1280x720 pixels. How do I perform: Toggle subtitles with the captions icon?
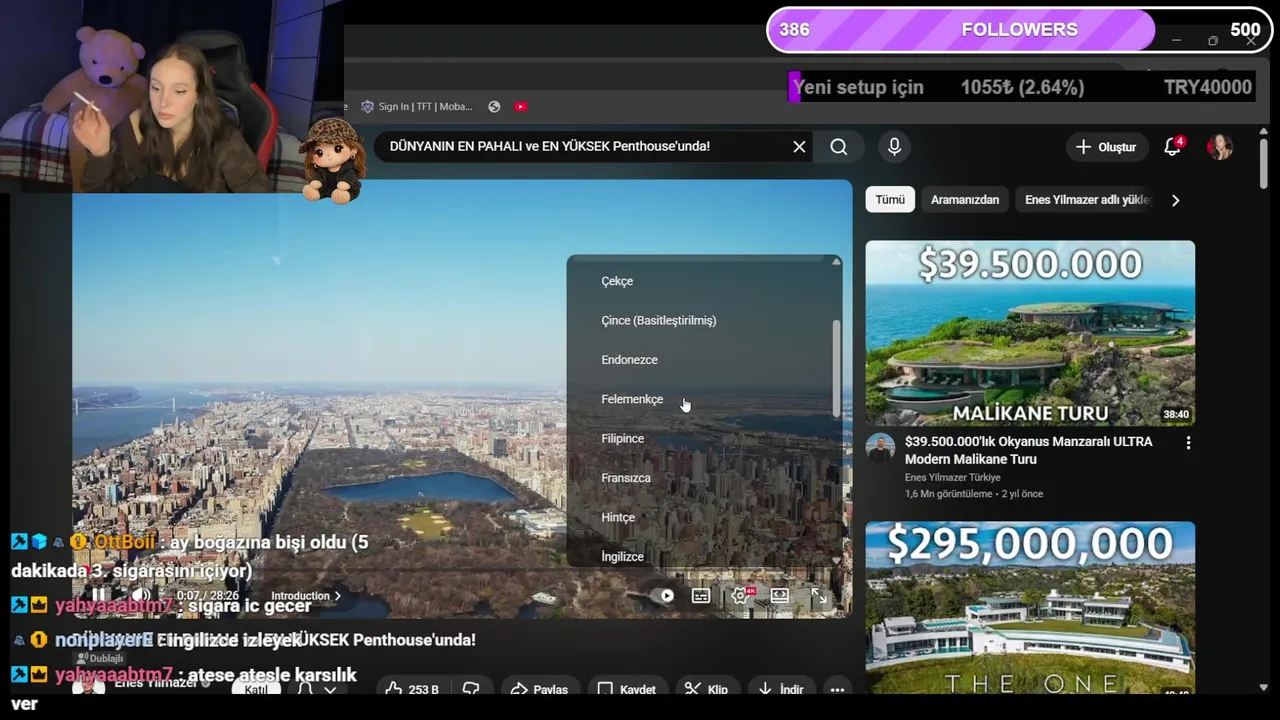[x=701, y=596]
